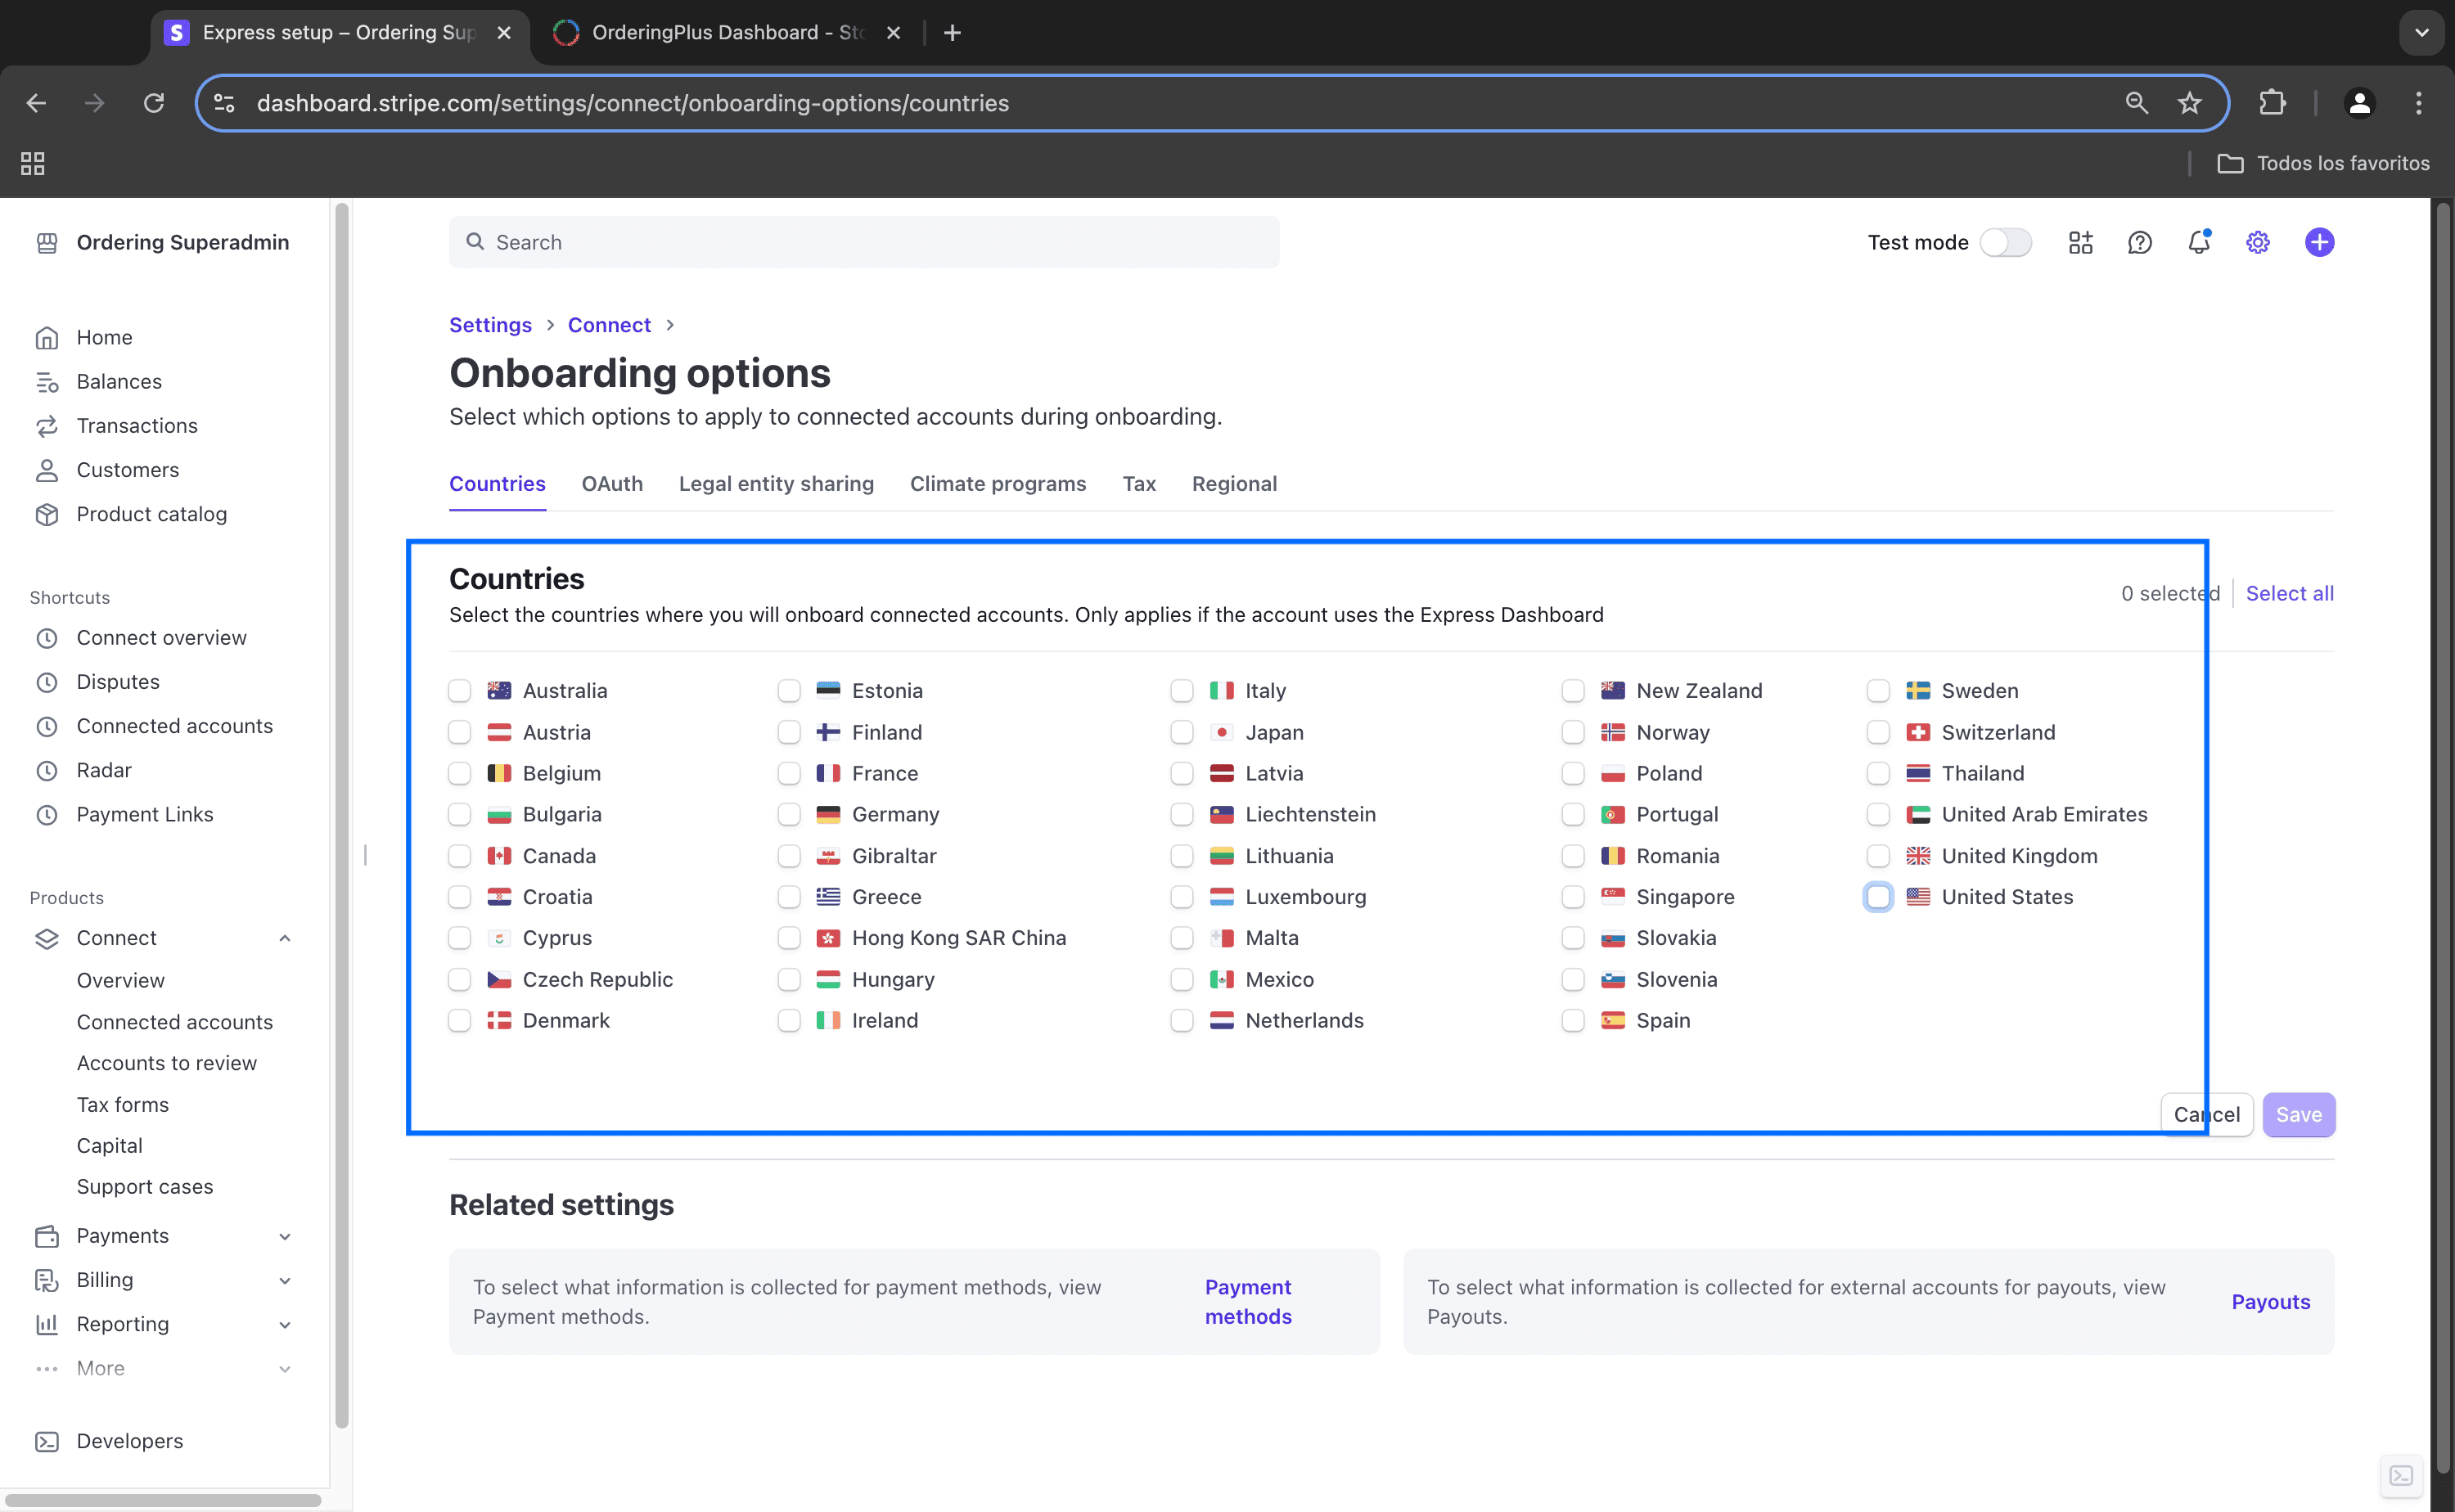2455x1512 pixels.
Task: Check the United States checkbox
Action: [1878, 897]
